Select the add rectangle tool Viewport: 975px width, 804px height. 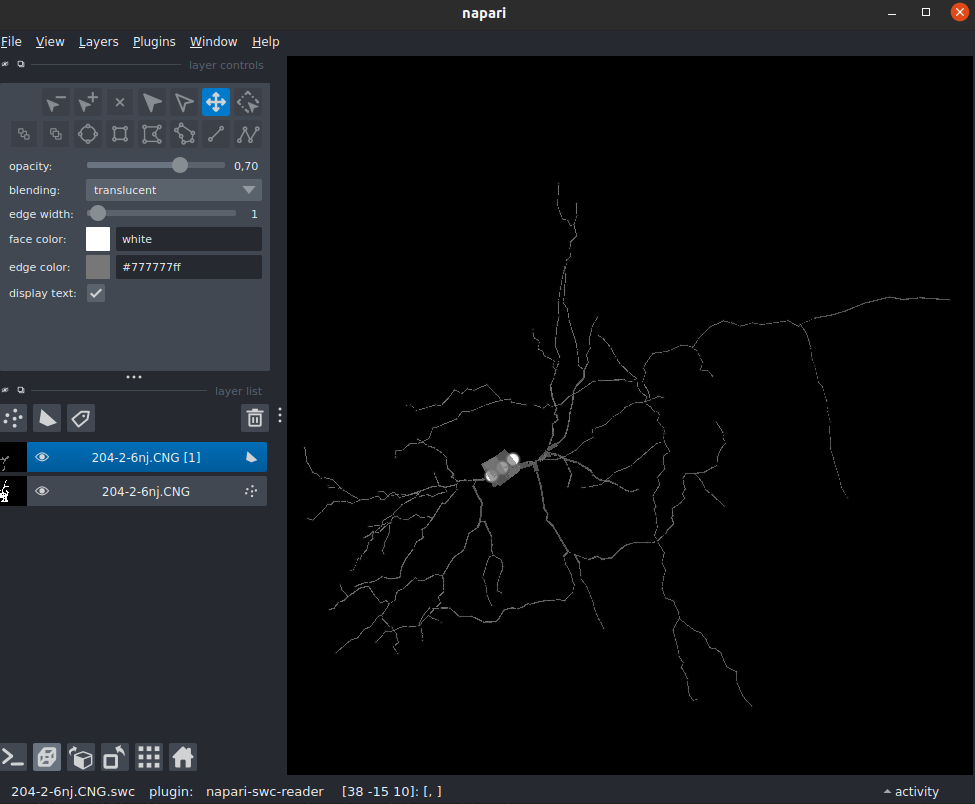coord(120,134)
